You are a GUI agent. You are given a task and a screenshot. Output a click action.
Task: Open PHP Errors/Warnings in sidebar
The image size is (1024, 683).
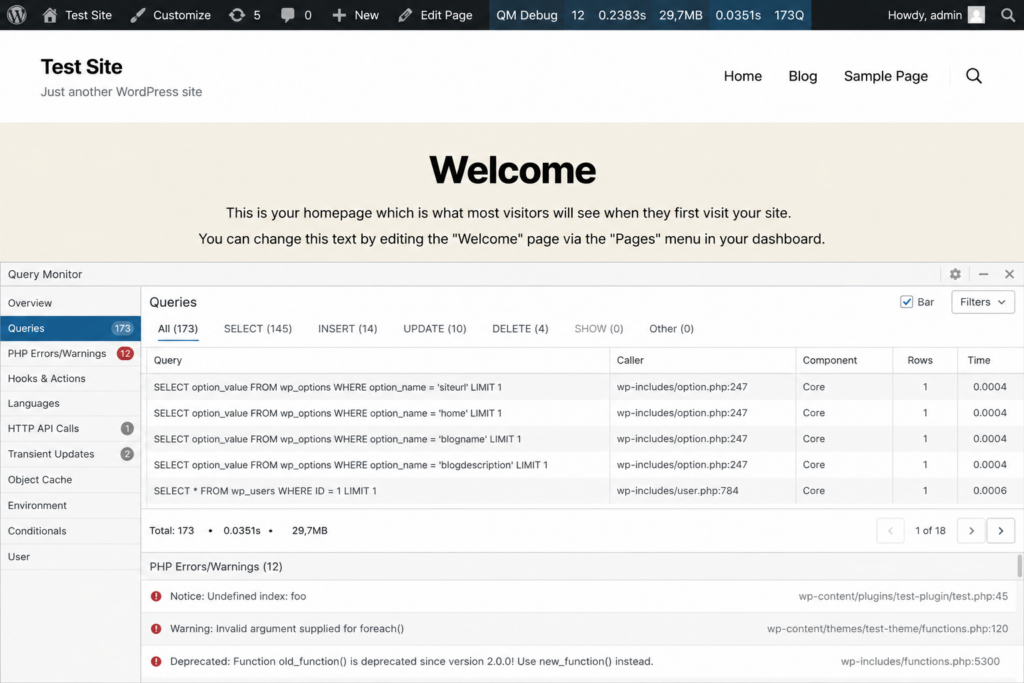71,353
